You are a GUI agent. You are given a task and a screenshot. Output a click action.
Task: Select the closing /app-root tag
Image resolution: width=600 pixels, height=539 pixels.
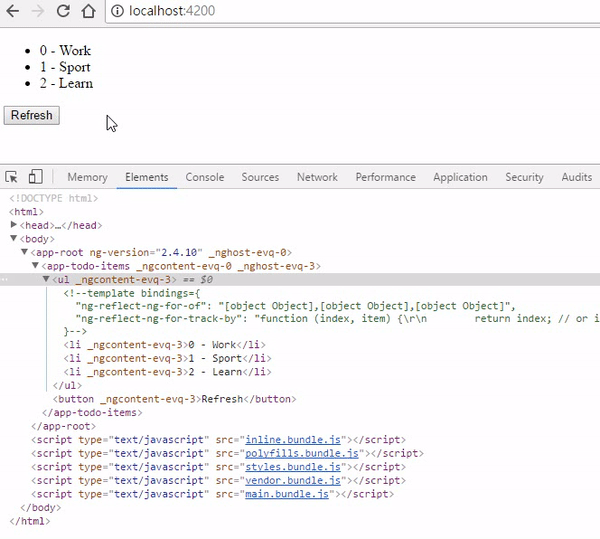pyautogui.click(x=64, y=426)
